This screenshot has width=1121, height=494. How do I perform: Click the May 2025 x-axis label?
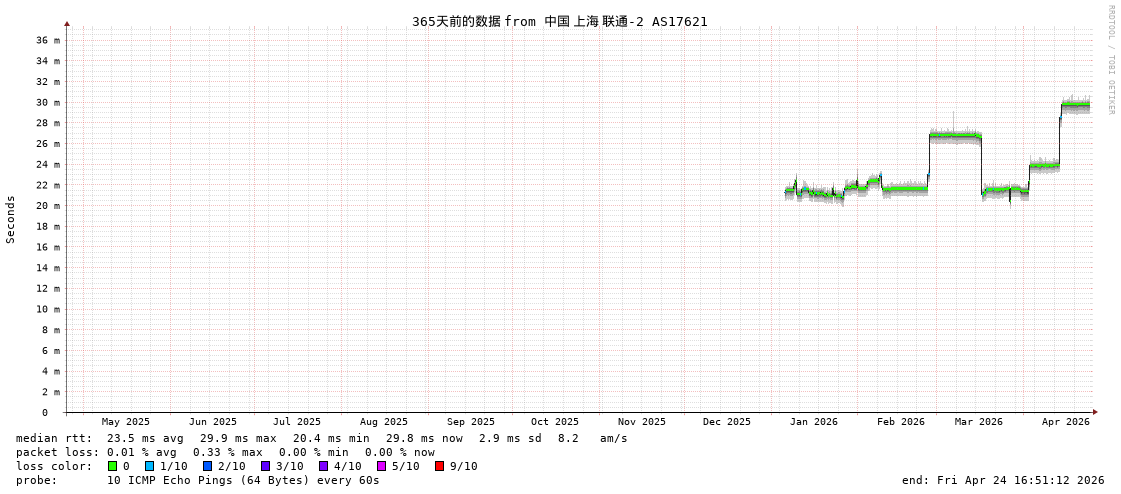(126, 422)
